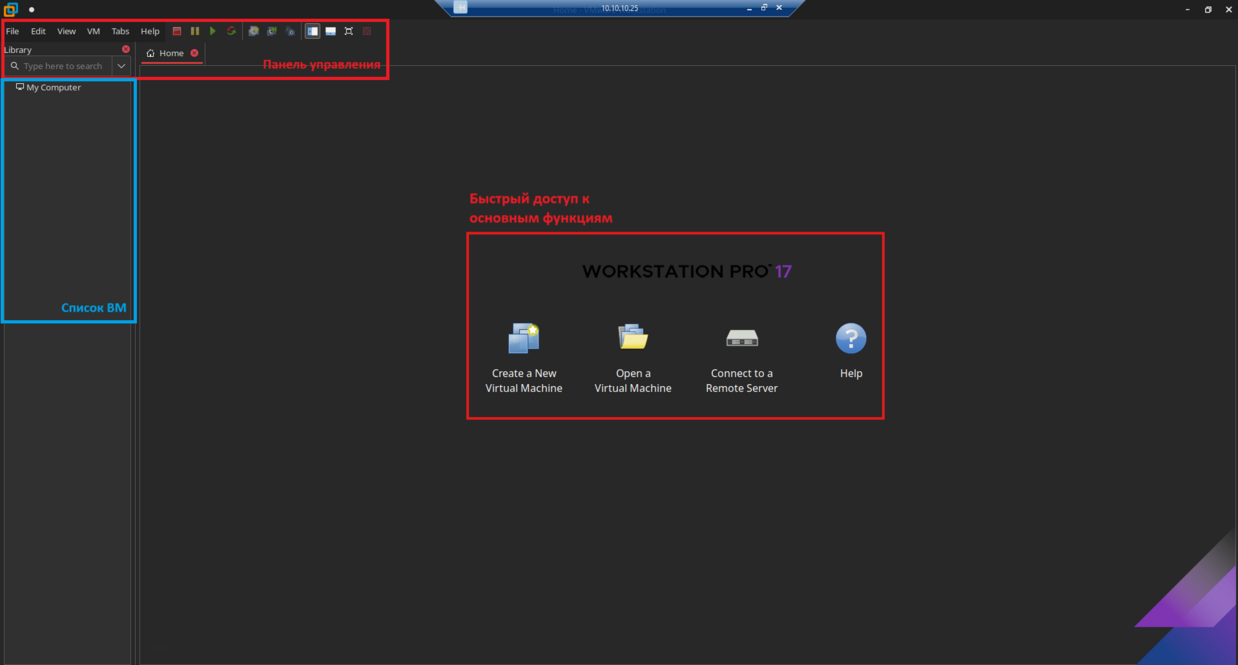Click the Restart guest toolbar icon

(231, 31)
